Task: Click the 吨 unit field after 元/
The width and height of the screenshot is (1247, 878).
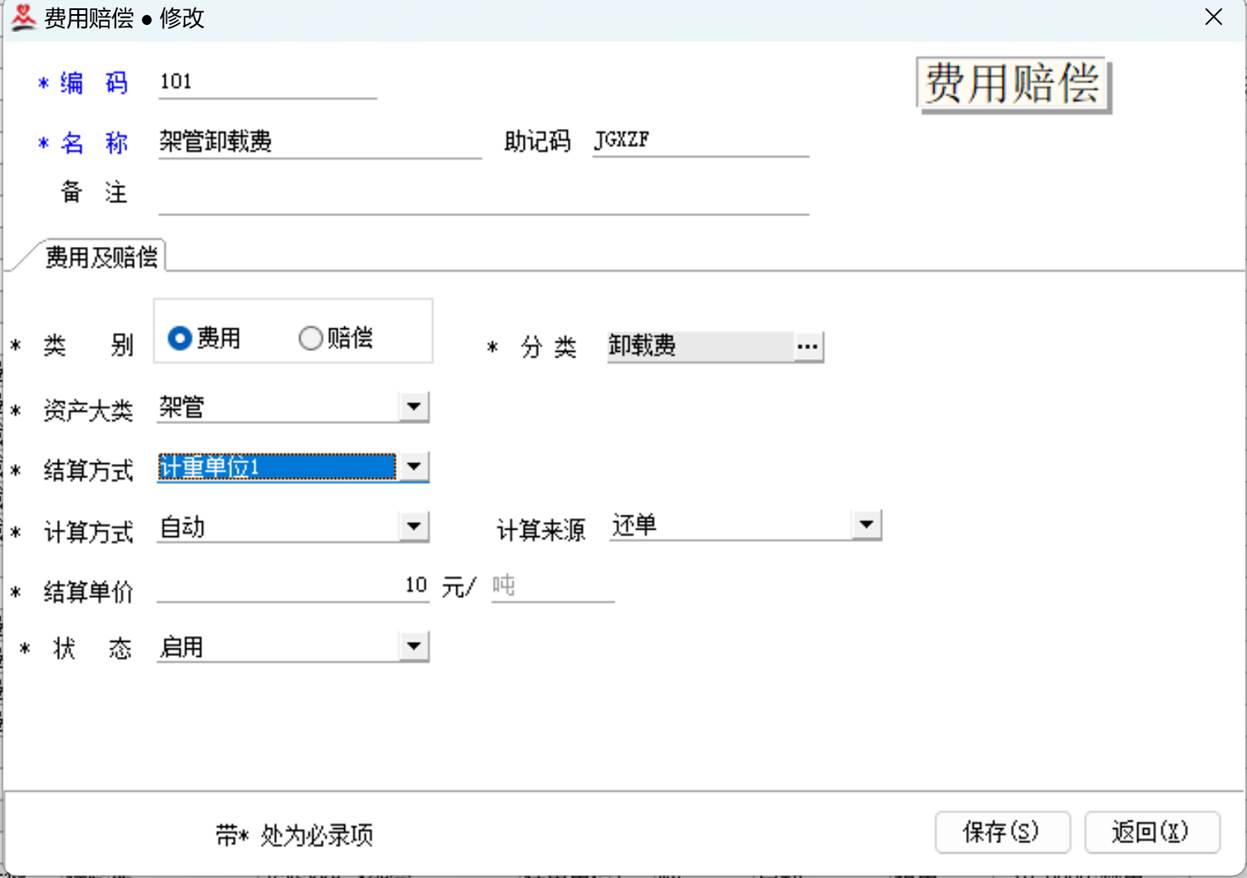Action: pyautogui.click(x=552, y=587)
